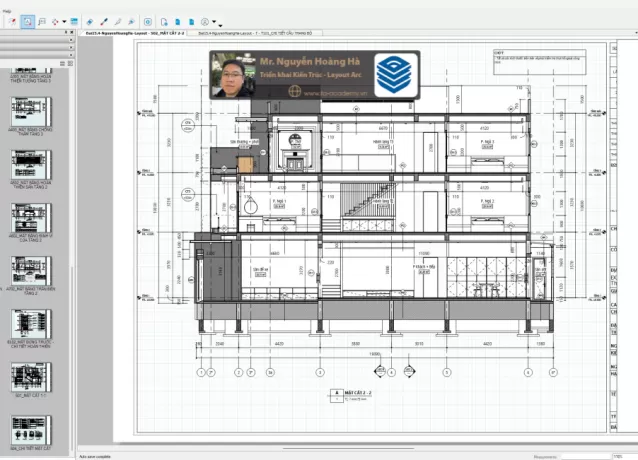This screenshot has width=638, height=460.
Task: Click the Mr. Nguyễn Hoàng Hà banner
Action: [315, 75]
